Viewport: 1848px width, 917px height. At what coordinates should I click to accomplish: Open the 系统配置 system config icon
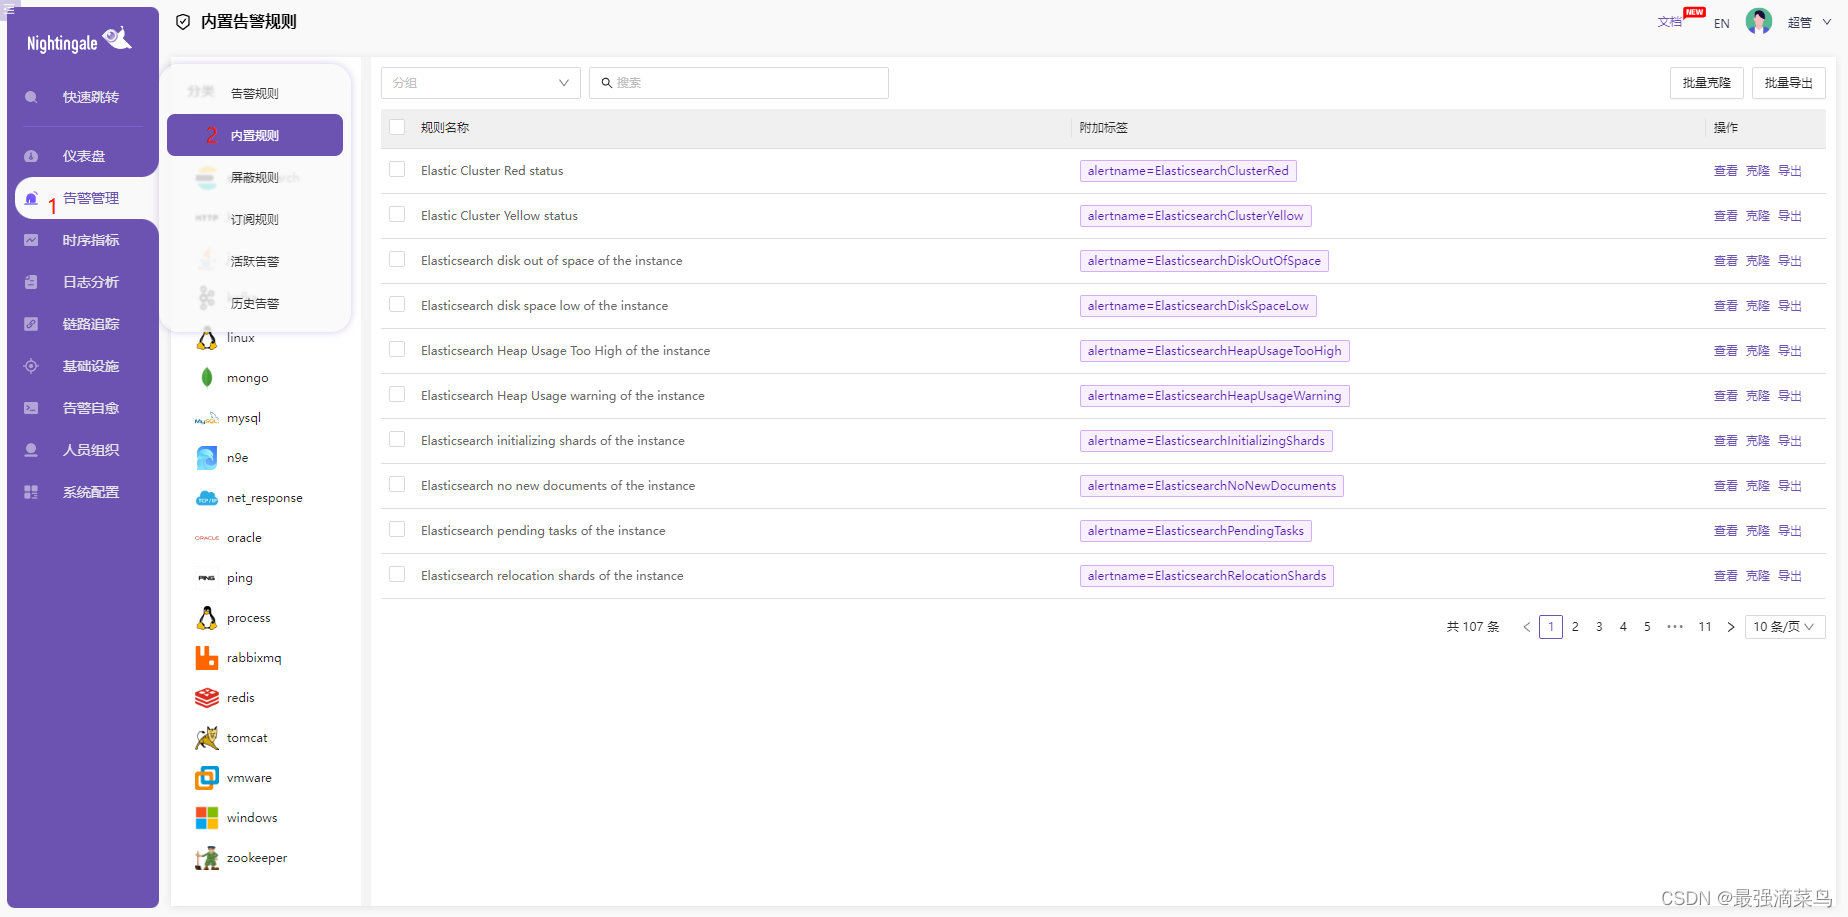click(x=31, y=492)
